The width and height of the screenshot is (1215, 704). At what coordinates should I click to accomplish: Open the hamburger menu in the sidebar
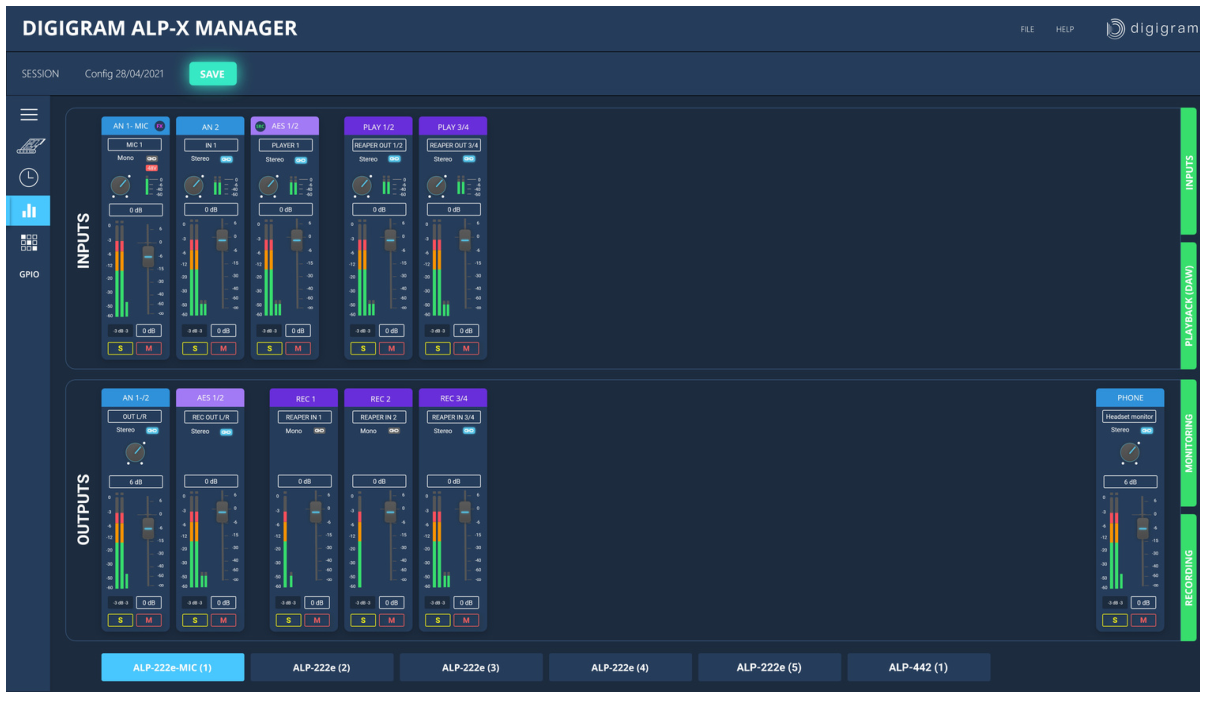(x=29, y=115)
